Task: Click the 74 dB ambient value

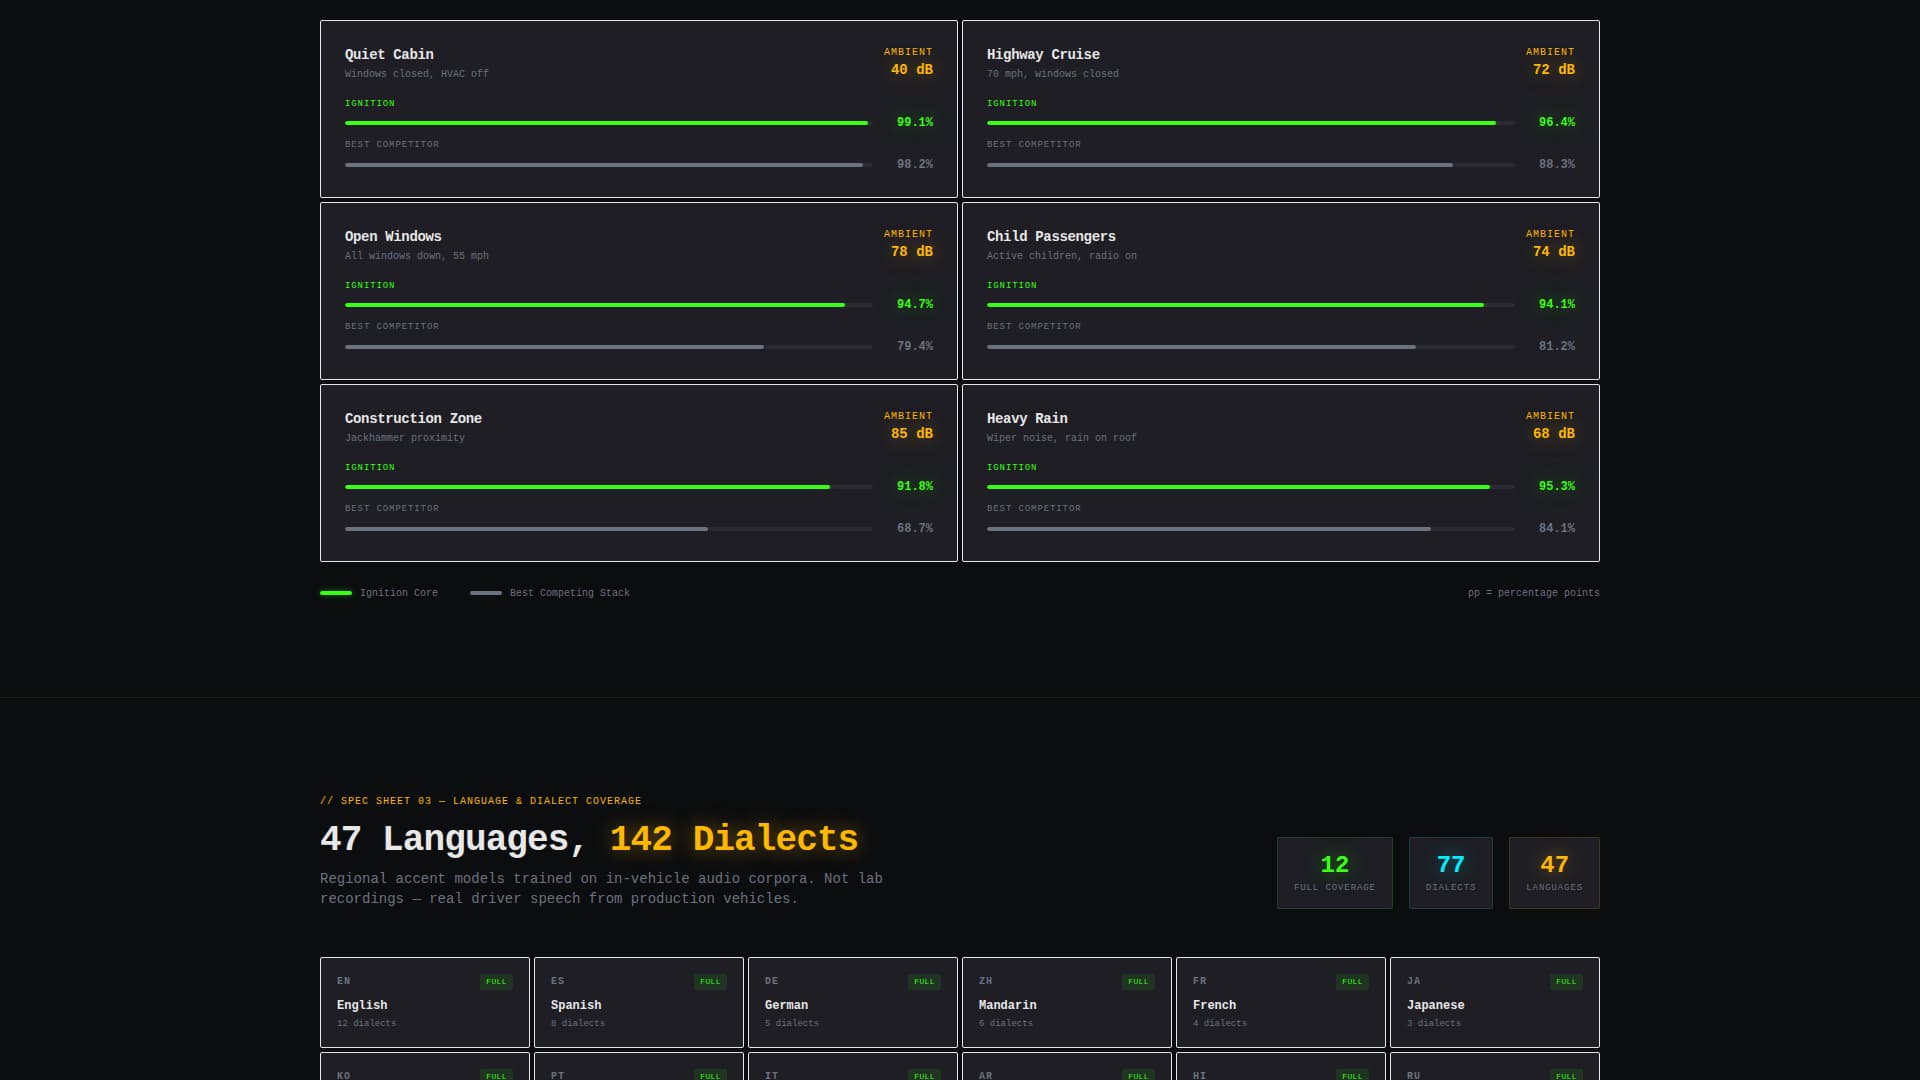Action: click(x=1554, y=252)
